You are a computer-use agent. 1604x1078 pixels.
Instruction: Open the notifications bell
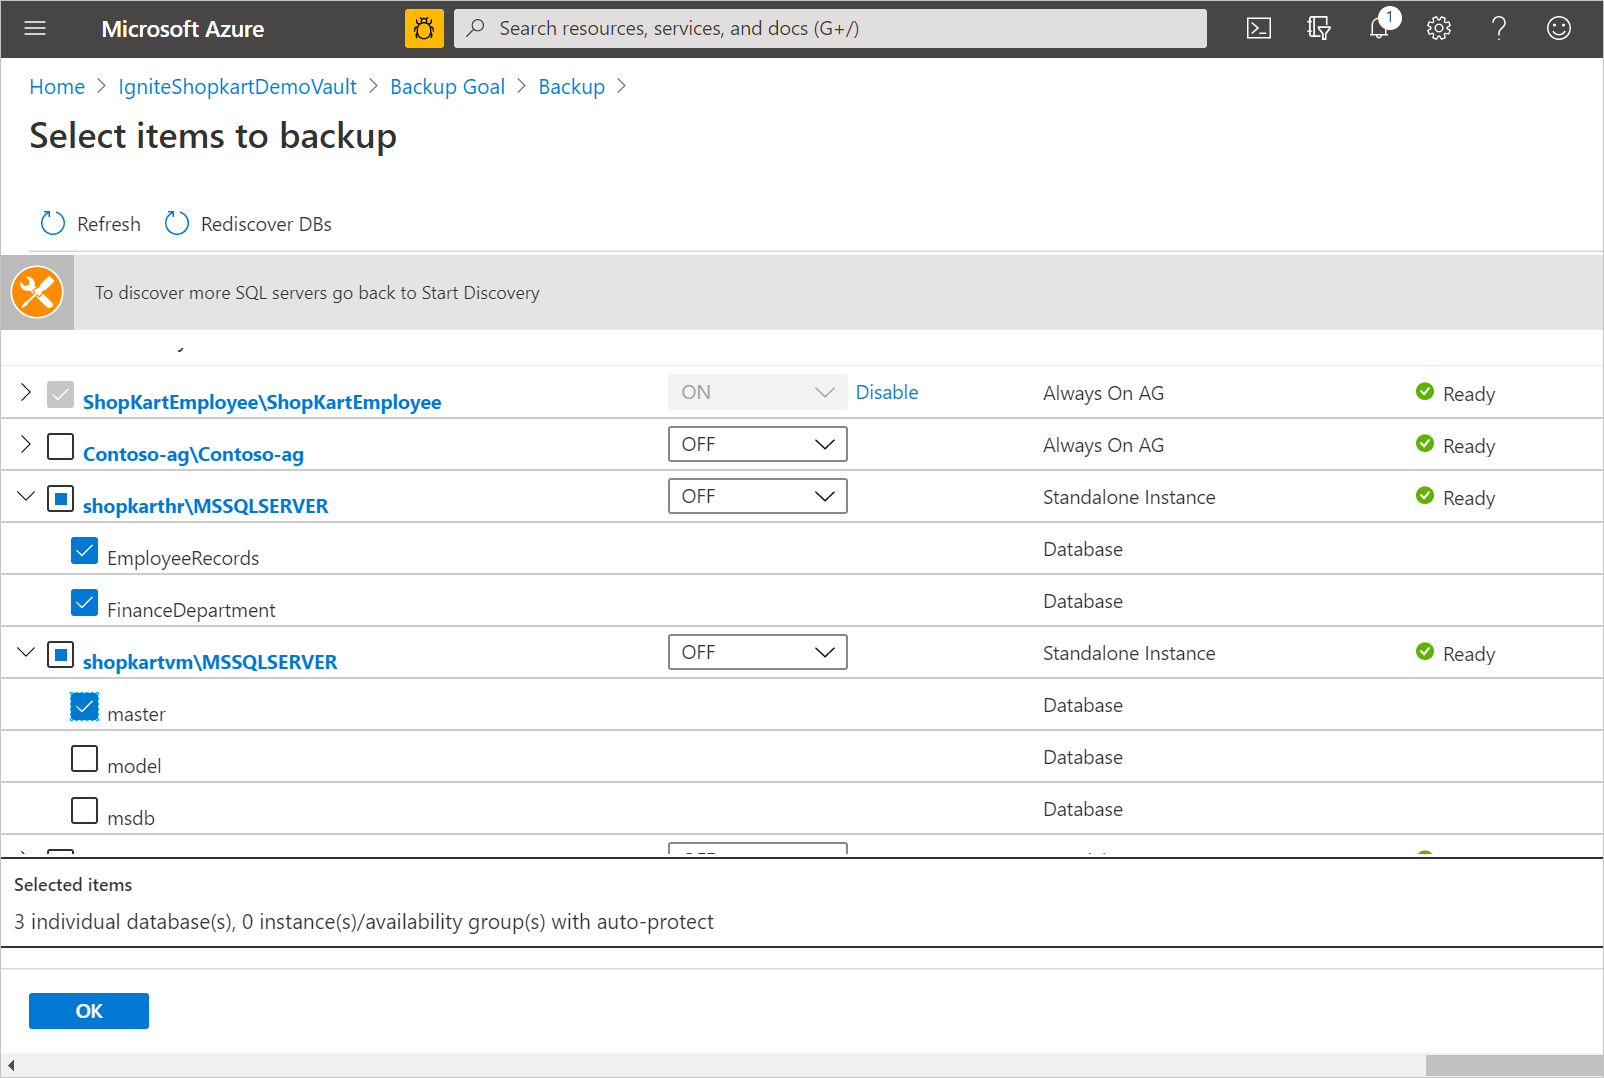point(1378,28)
